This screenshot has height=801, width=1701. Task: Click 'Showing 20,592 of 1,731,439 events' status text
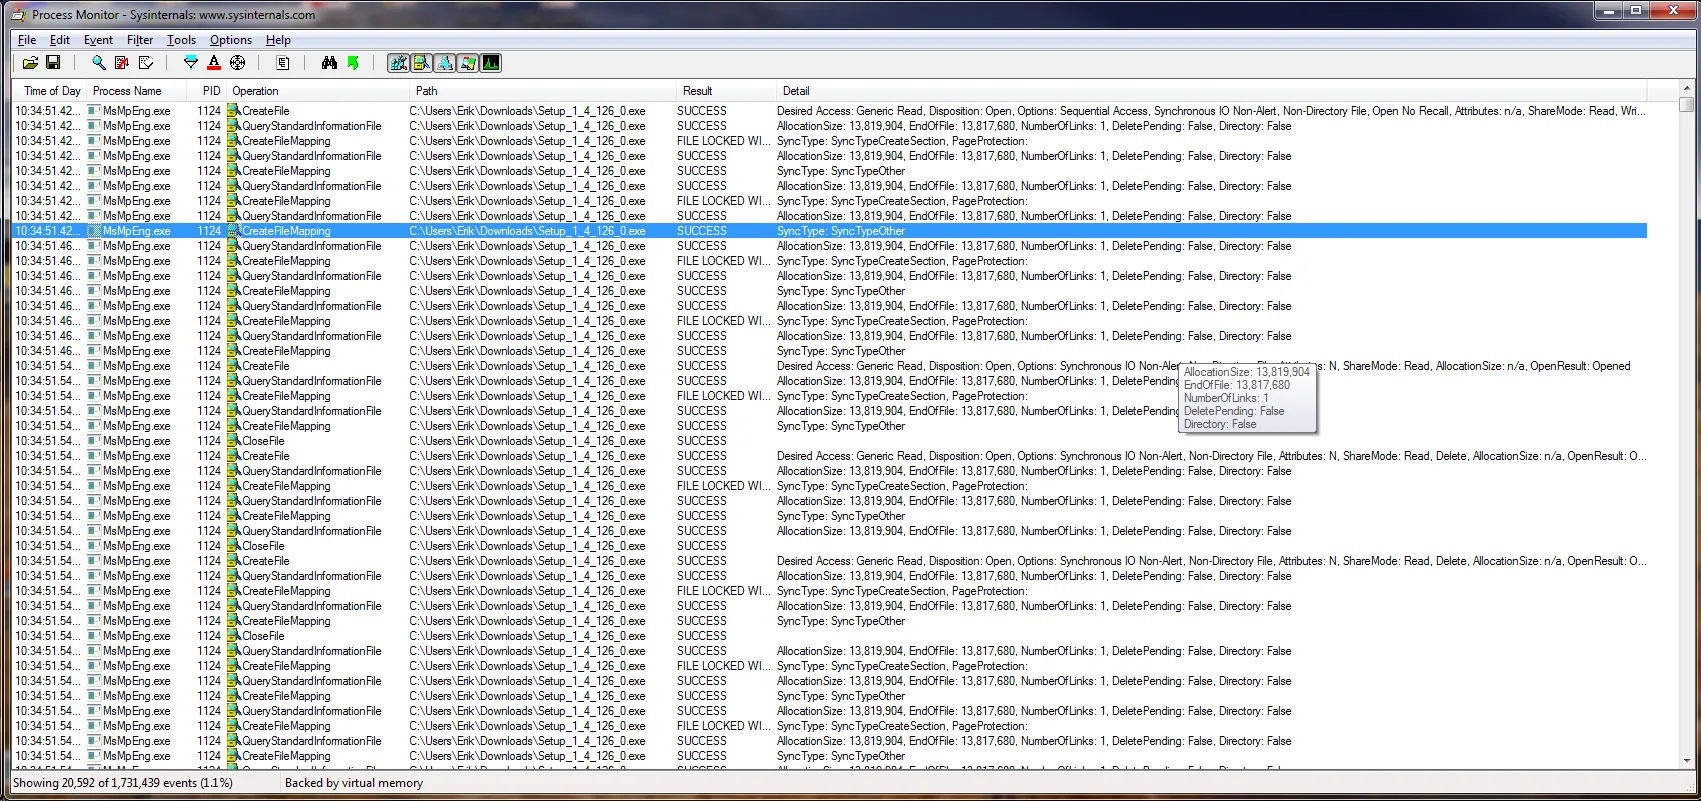123,783
